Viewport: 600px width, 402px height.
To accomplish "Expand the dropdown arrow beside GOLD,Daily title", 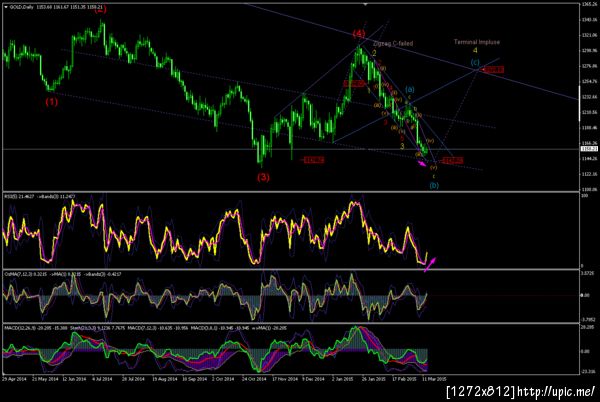I will [x=6, y=7].
